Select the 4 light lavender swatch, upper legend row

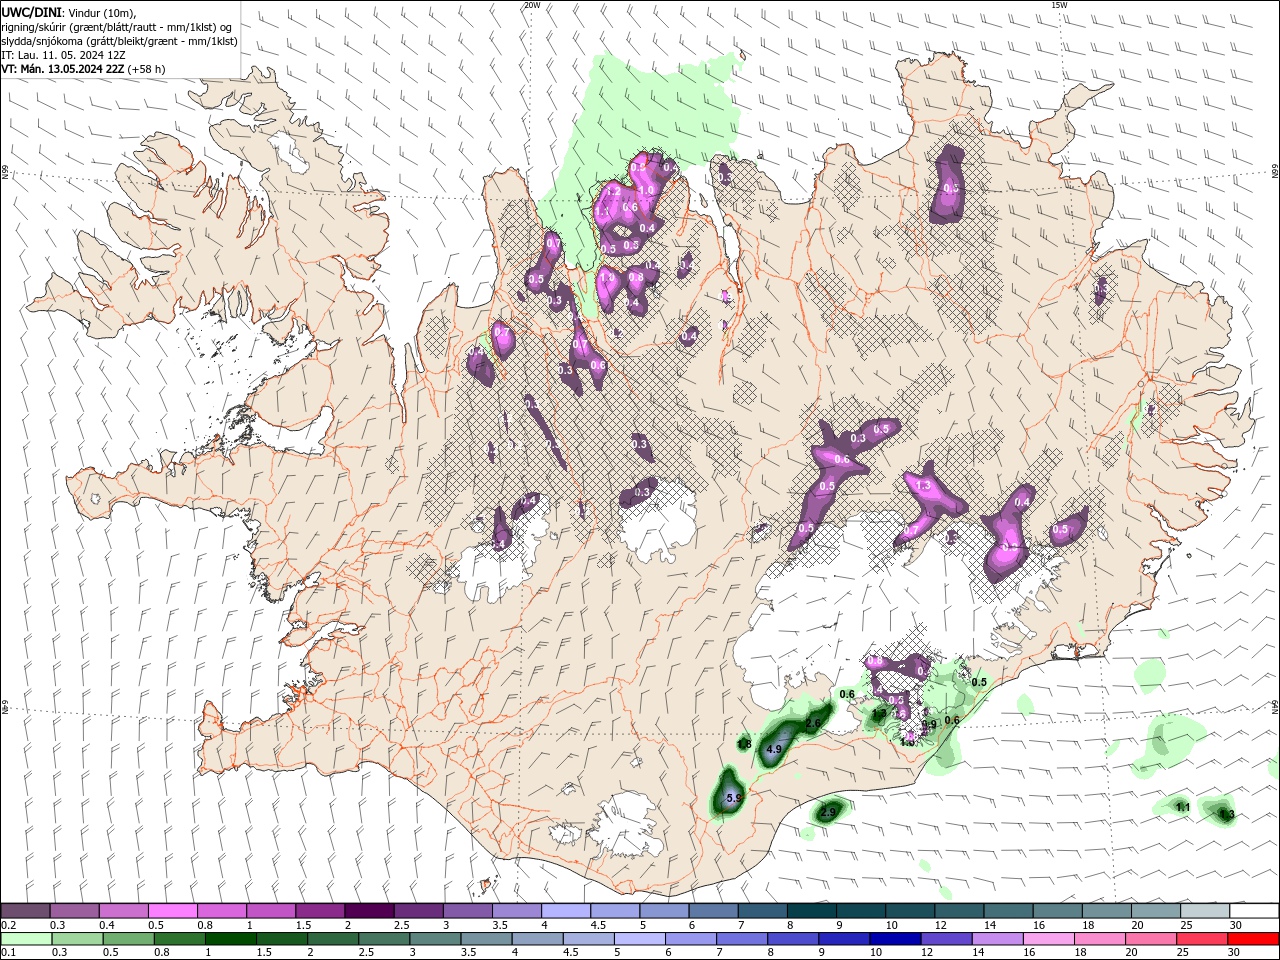click(x=566, y=911)
